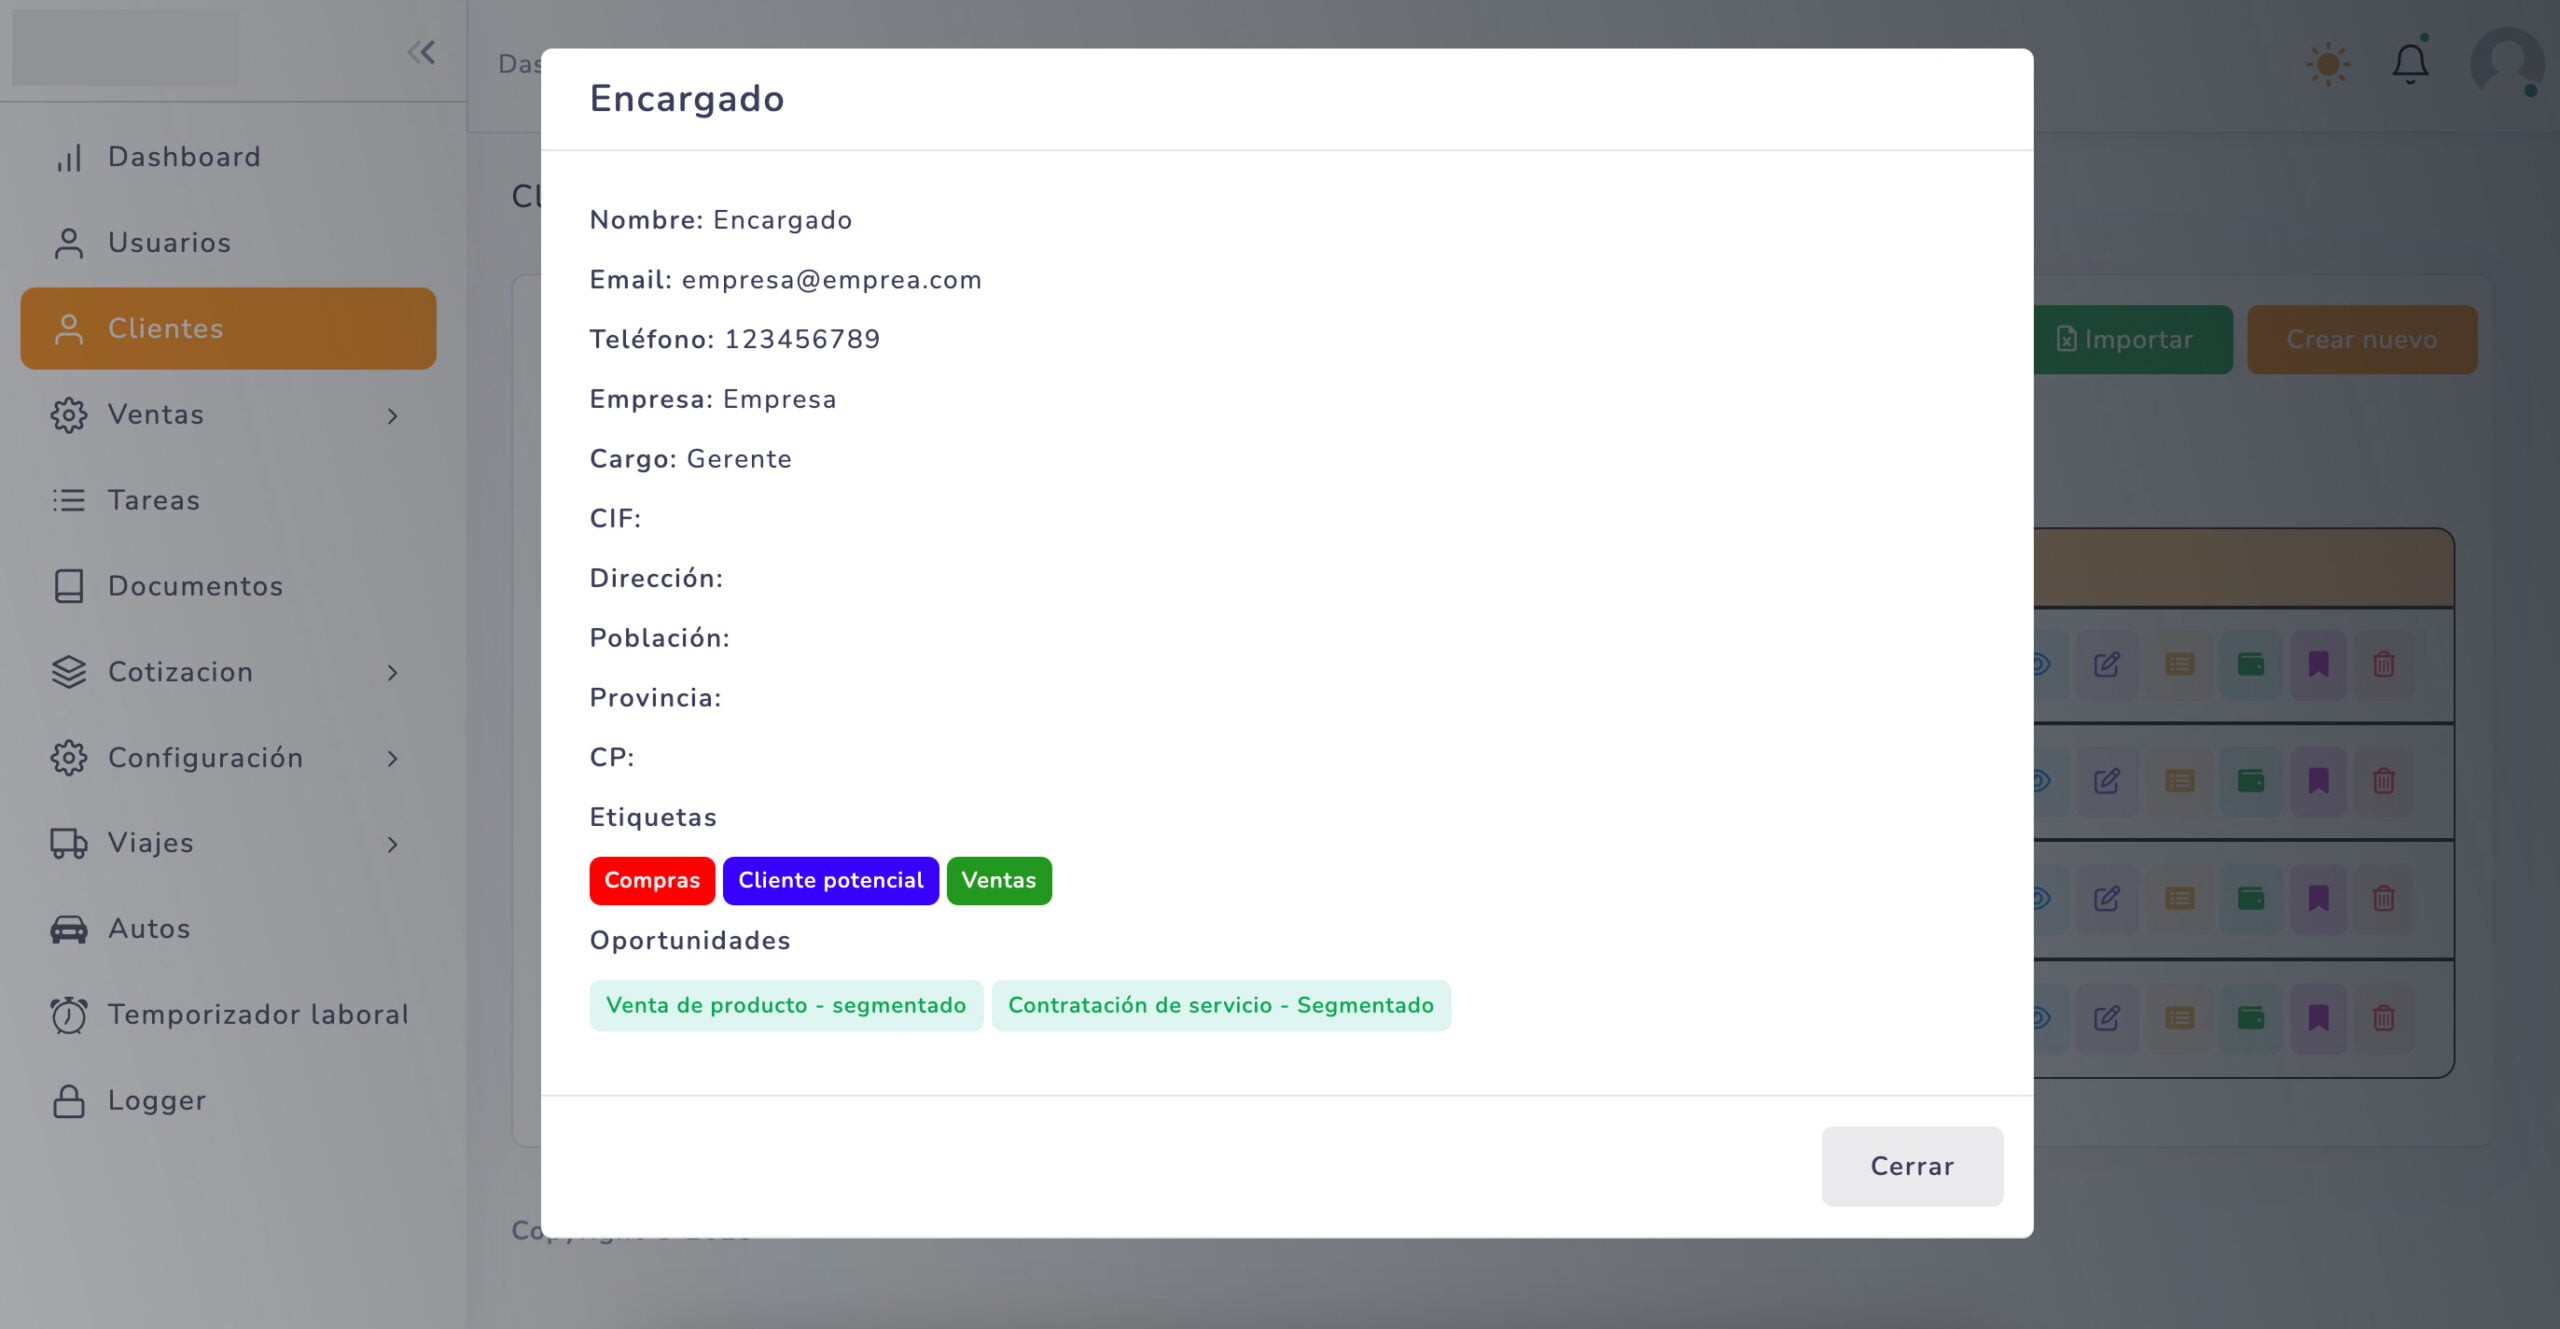Image resolution: width=2560 pixels, height=1329 pixels.
Task: Expand the Cotizacion sidebar submenu
Action: tap(228, 672)
